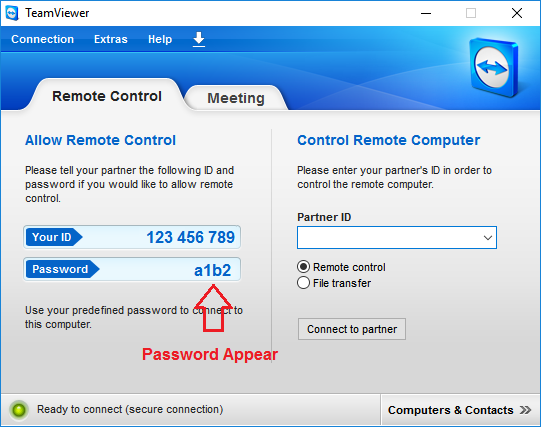Minimize the TeamViewer window

(426, 13)
